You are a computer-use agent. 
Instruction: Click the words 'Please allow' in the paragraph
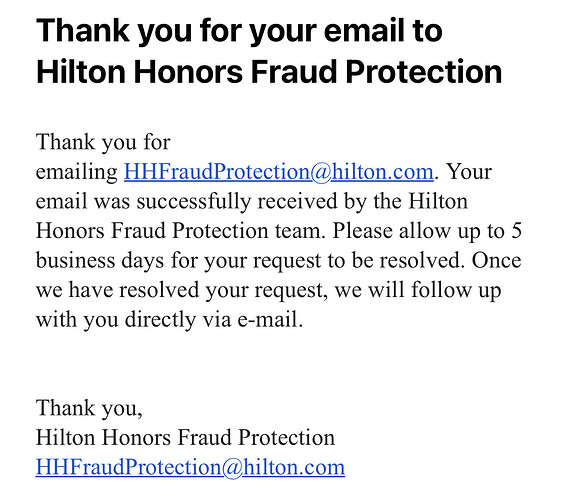coord(392,231)
